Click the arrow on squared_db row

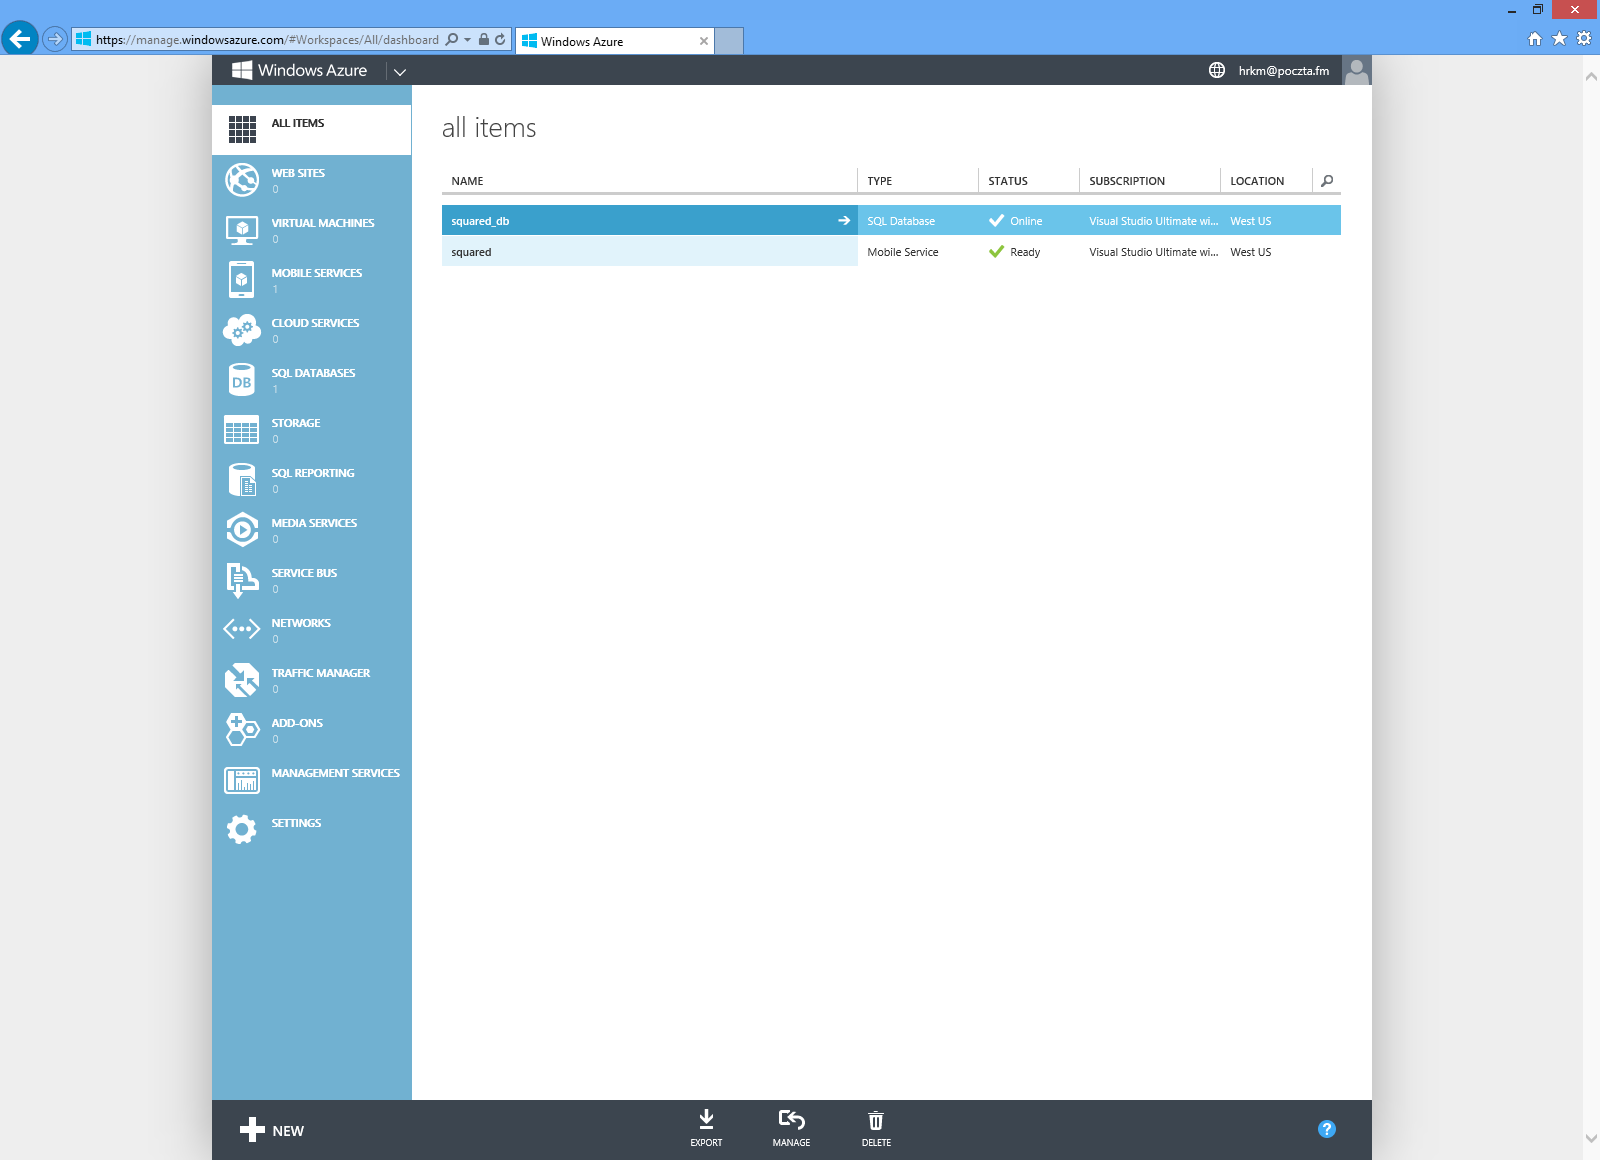pos(844,221)
